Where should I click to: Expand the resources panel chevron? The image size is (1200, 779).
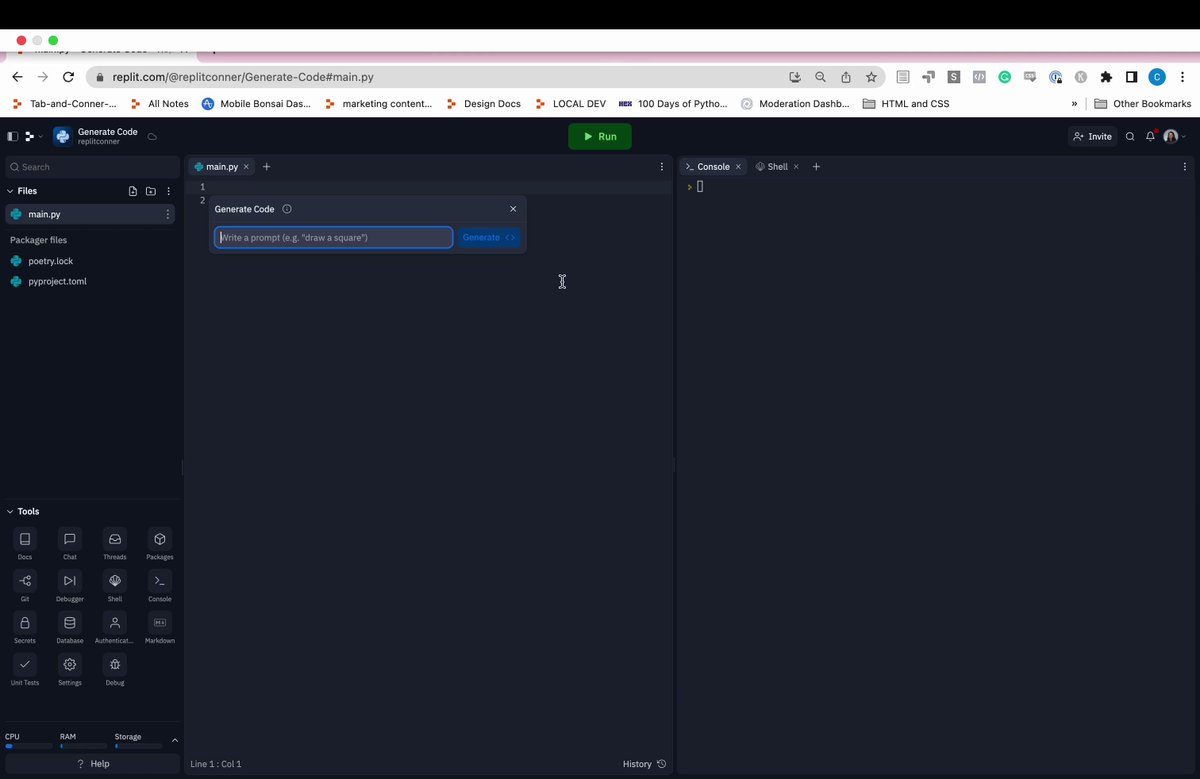(x=175, y=740)
